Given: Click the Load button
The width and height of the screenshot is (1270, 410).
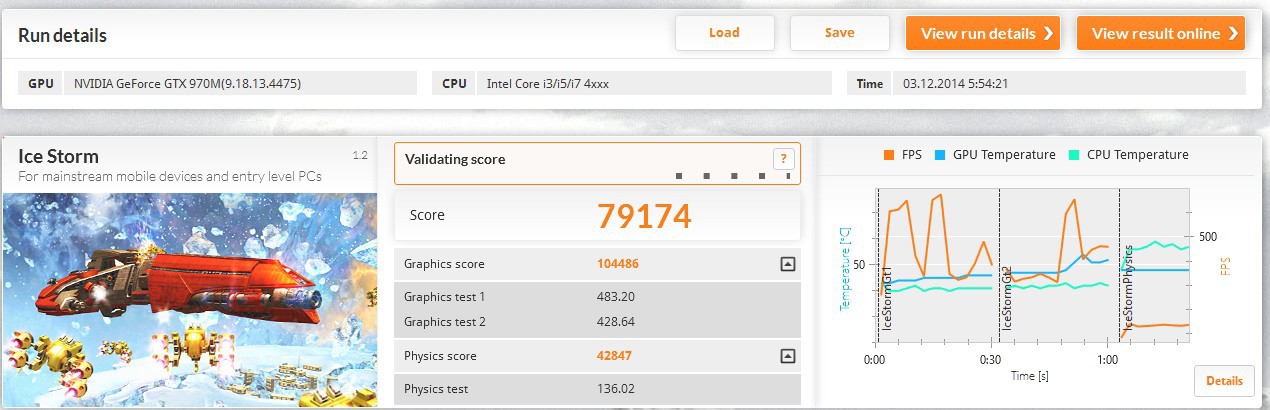Looking at the screenshot, I should [724, 33].
